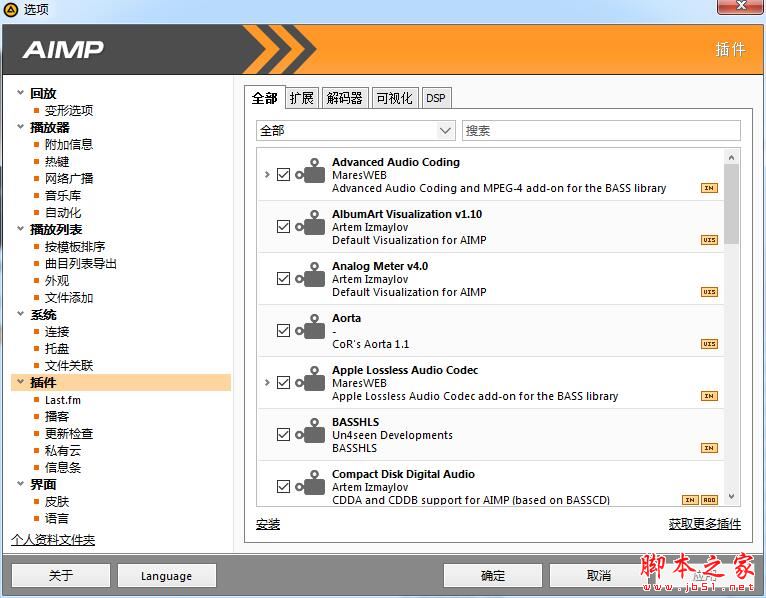766x598 pixels.
Task: Click the Compact Disk Digital Audio plugin icon
Action: point(310,483)
